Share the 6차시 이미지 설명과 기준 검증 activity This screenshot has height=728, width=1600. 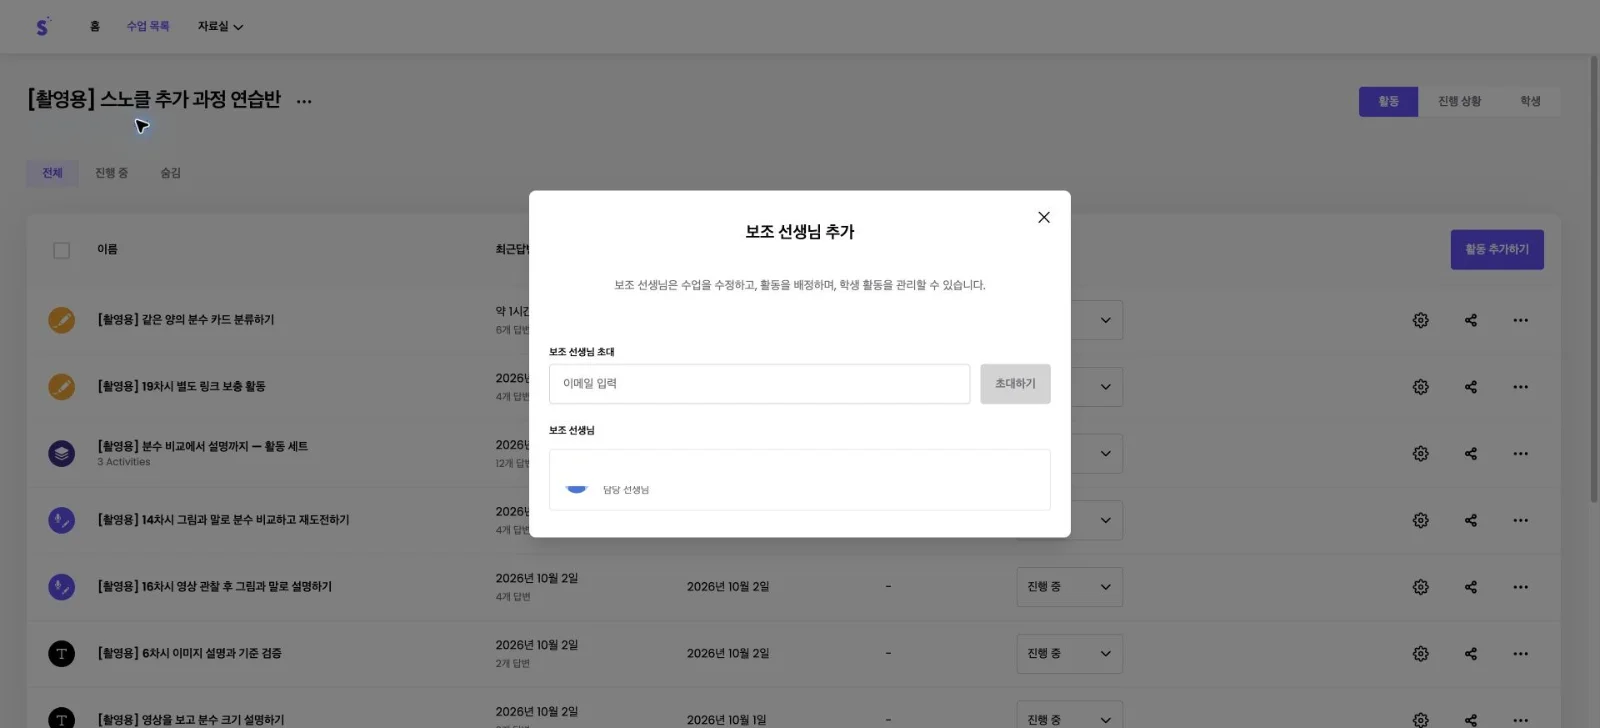pos(1471,654)
